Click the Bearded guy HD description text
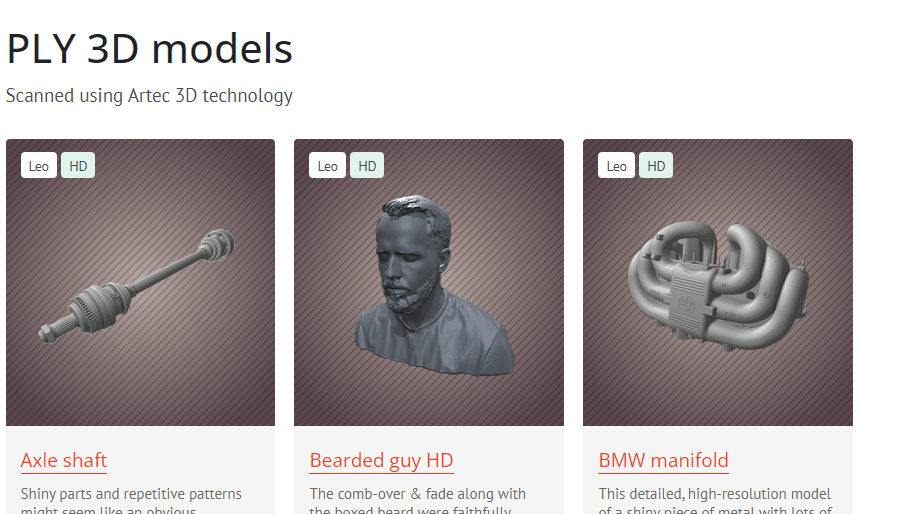901x514 pixels. point(418,500)
